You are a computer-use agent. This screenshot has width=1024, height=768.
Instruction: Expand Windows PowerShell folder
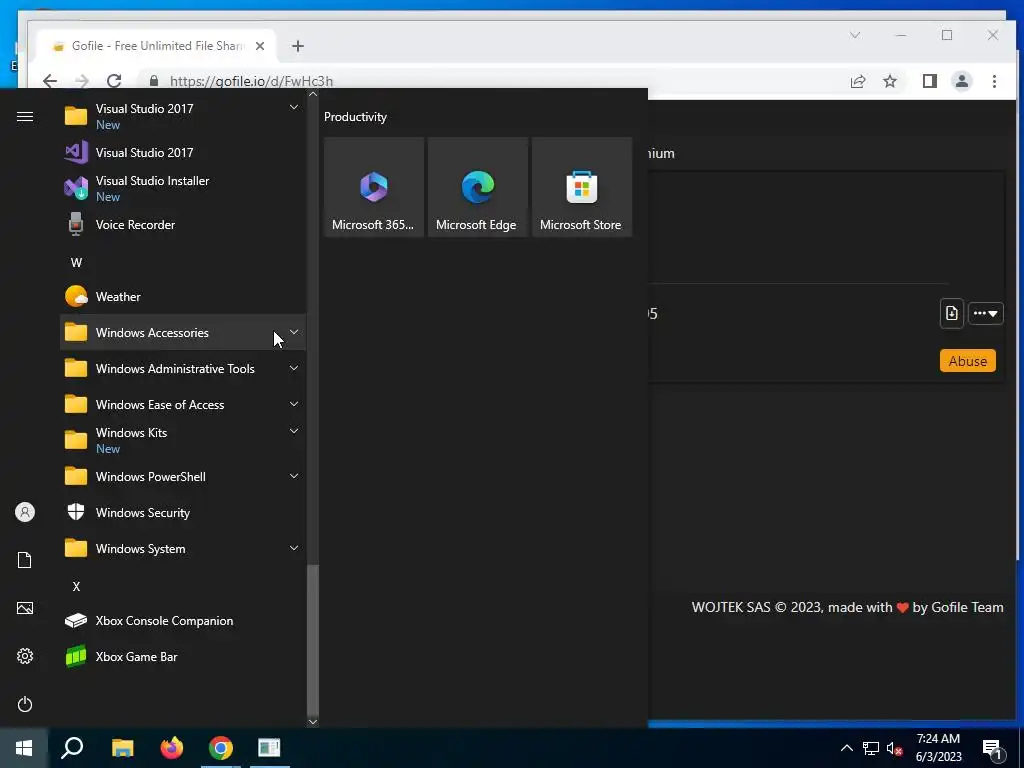point(183,476)
